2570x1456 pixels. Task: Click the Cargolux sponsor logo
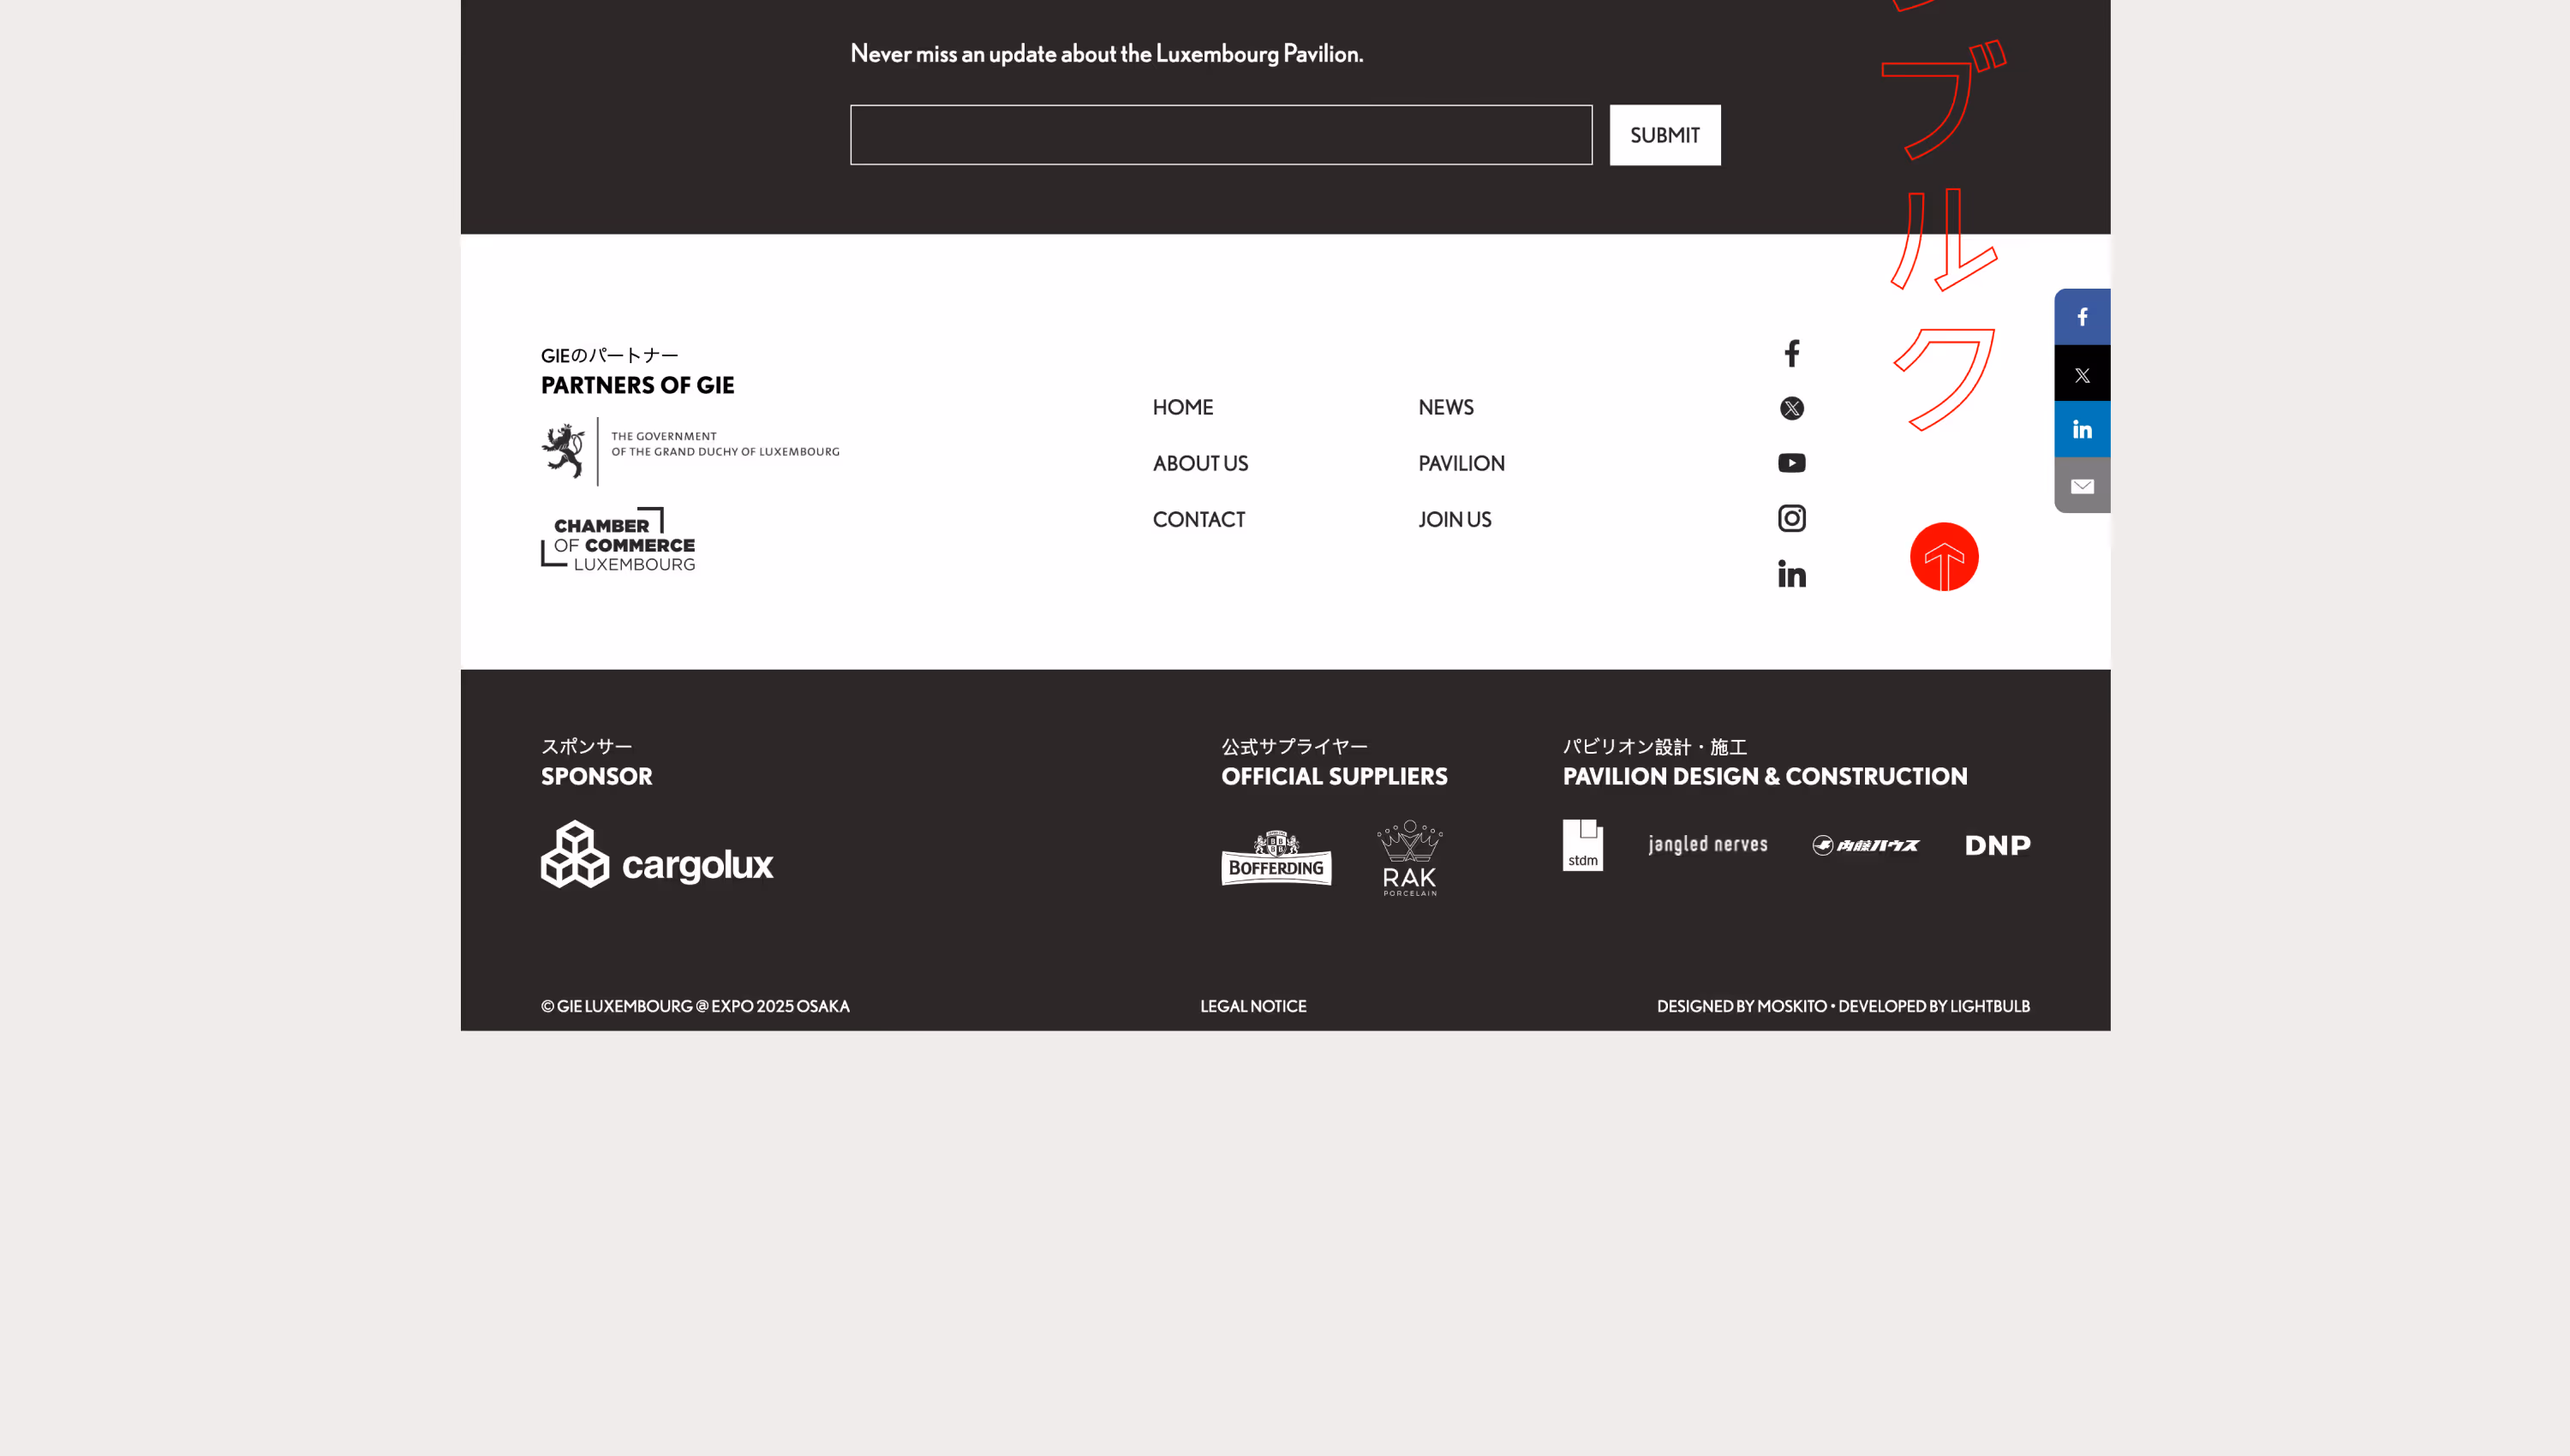pos(657,855)
